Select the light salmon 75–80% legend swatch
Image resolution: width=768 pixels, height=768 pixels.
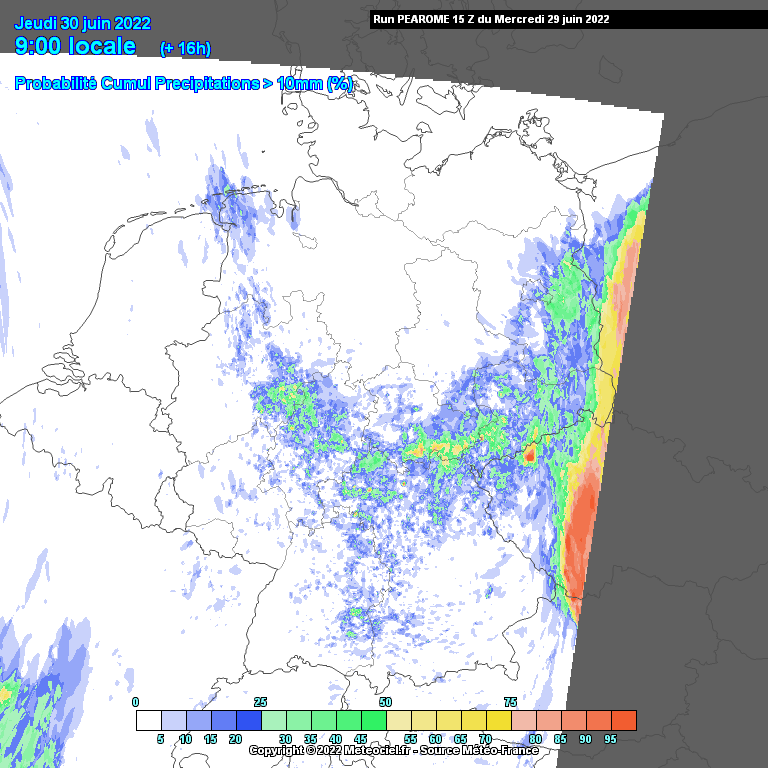[x=523, y=720]
